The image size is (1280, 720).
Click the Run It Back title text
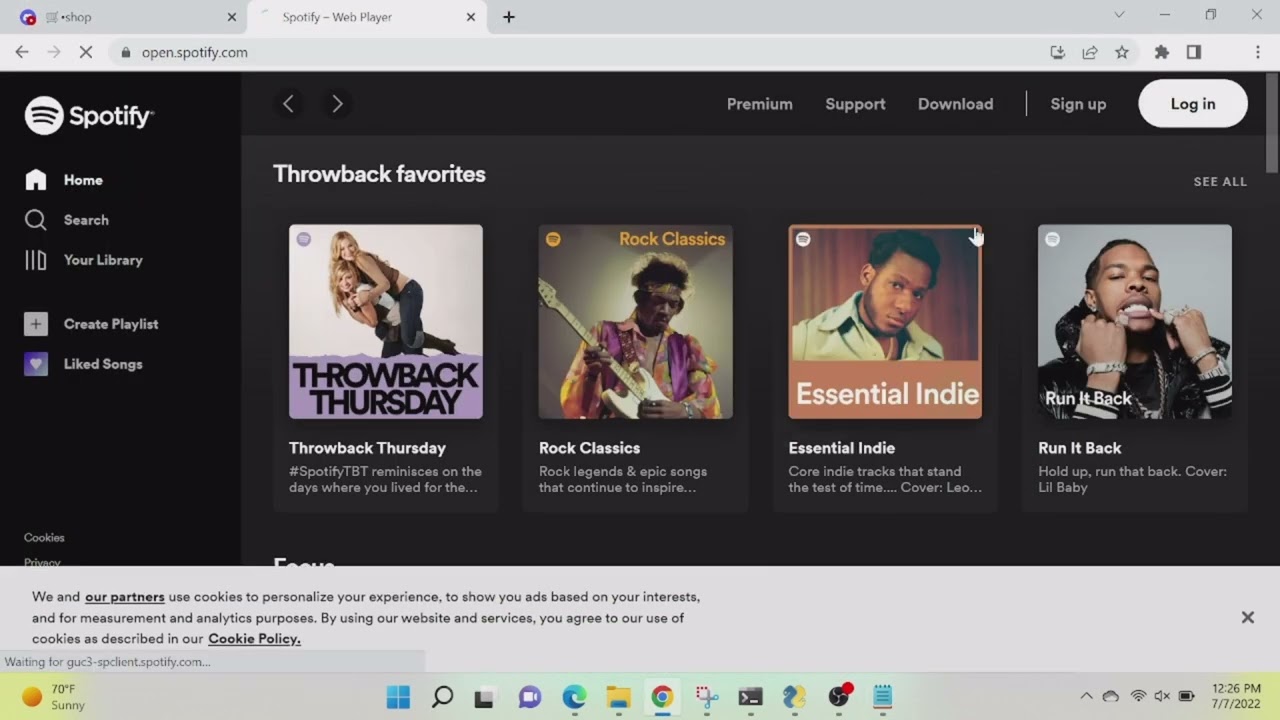[1080, 448]
